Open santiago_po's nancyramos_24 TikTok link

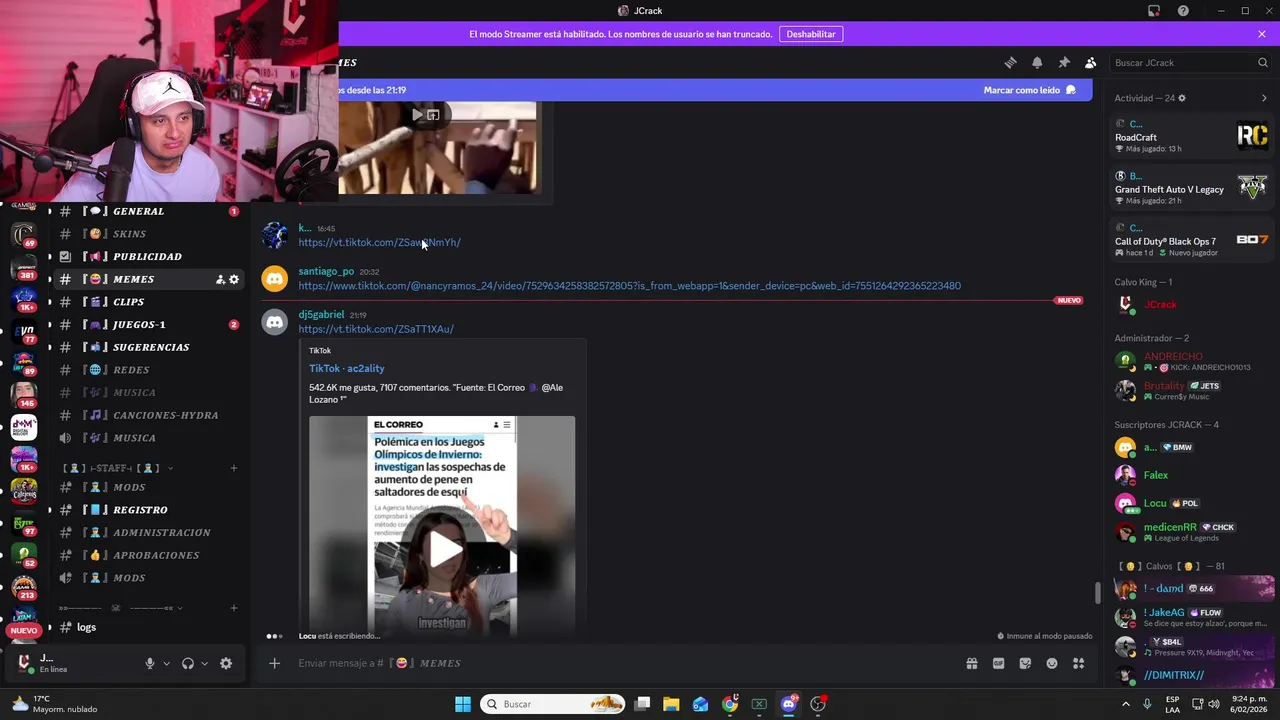point(629,286)
